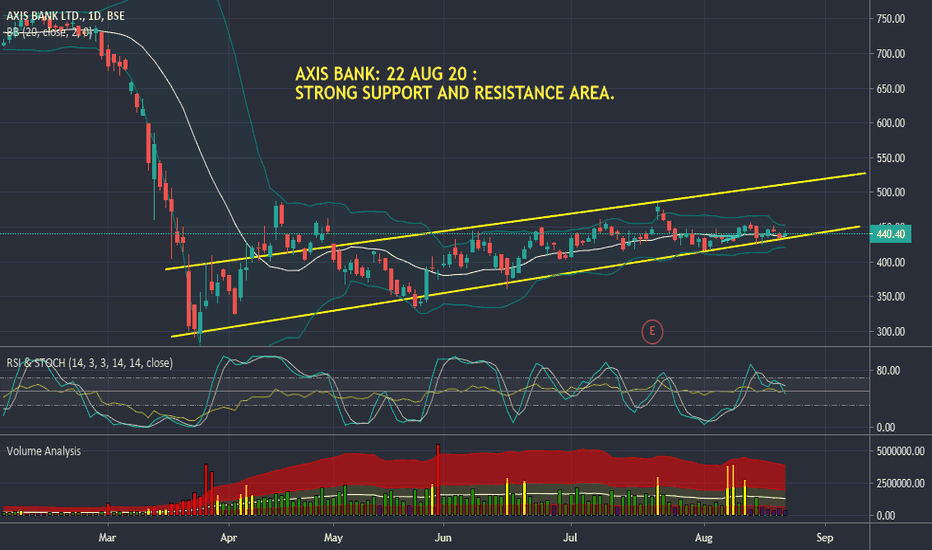Click the earnings 'E' marker circle
This screenshot has width=932, height=550.
652,331
